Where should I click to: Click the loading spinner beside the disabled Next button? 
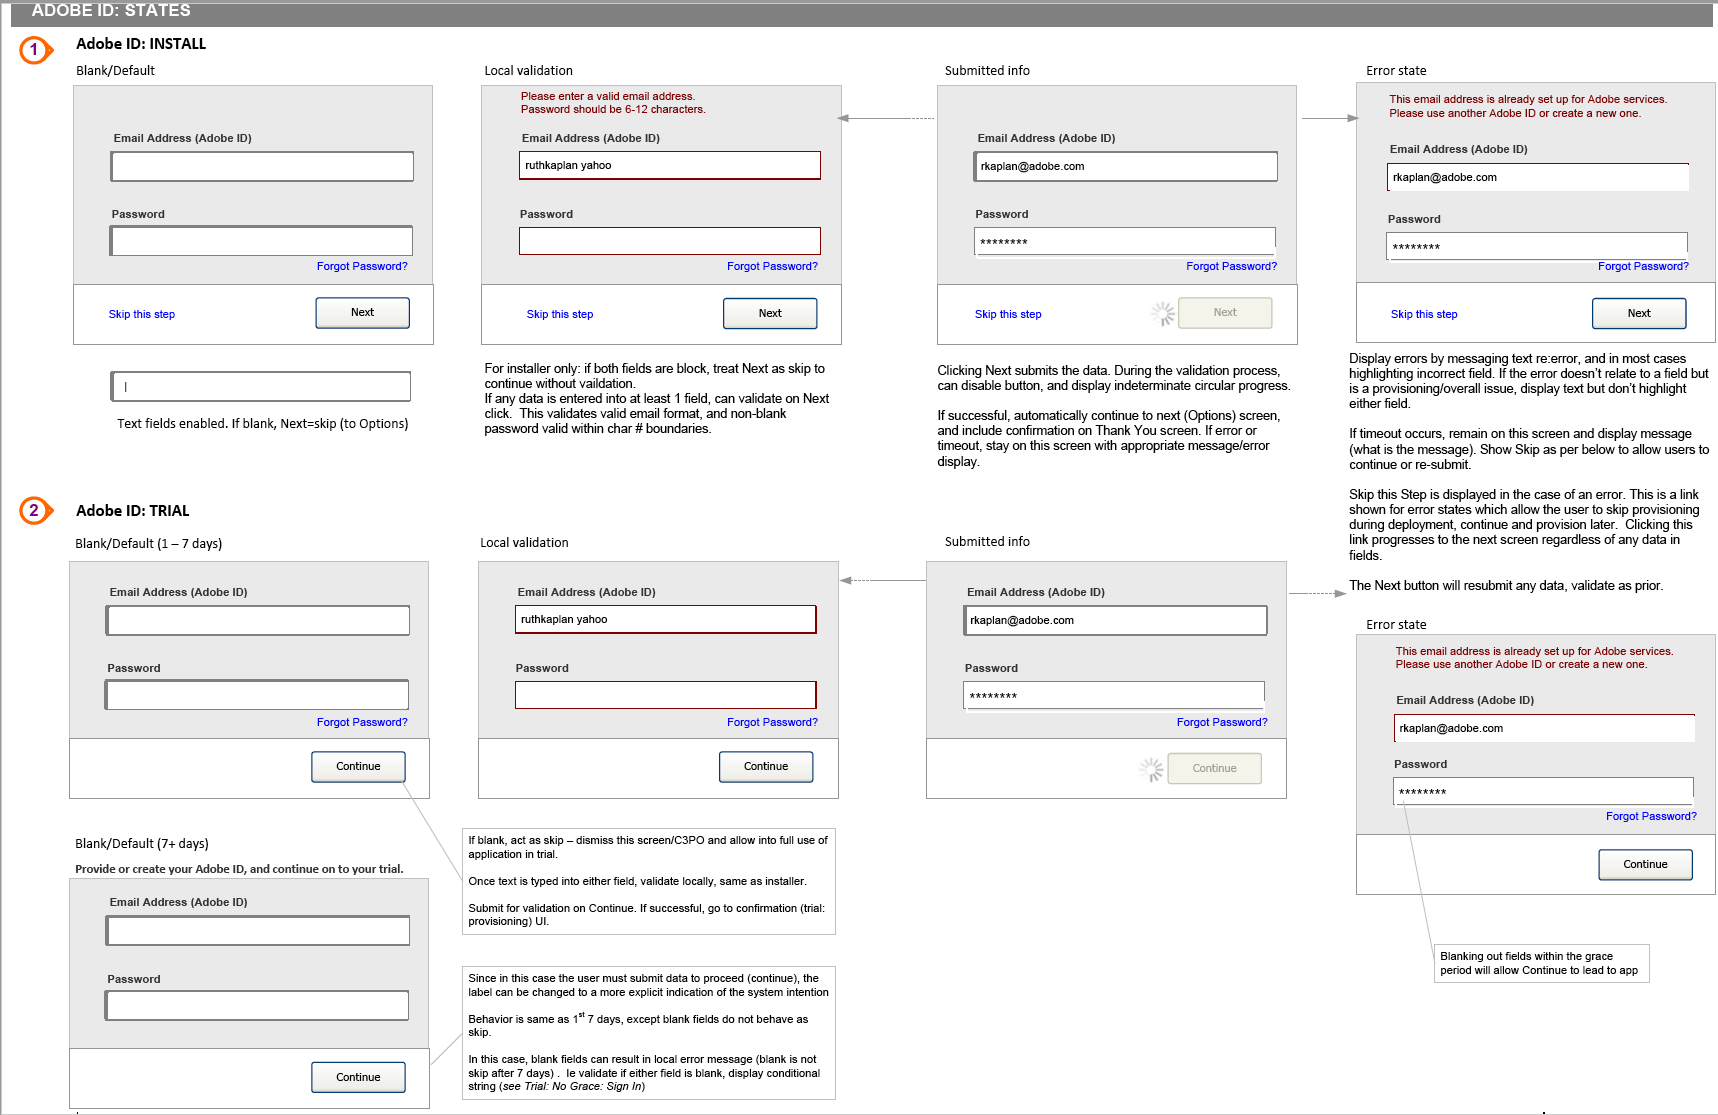[x=1162, y=313]
